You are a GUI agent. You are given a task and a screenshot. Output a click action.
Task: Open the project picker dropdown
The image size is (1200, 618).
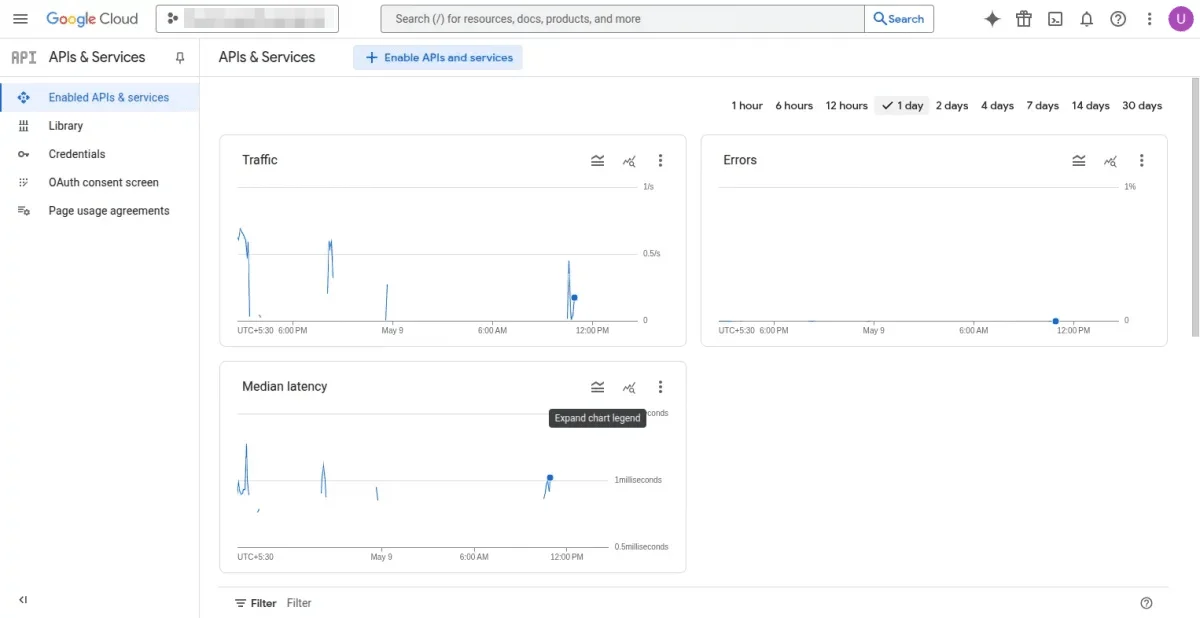(245, 18)
